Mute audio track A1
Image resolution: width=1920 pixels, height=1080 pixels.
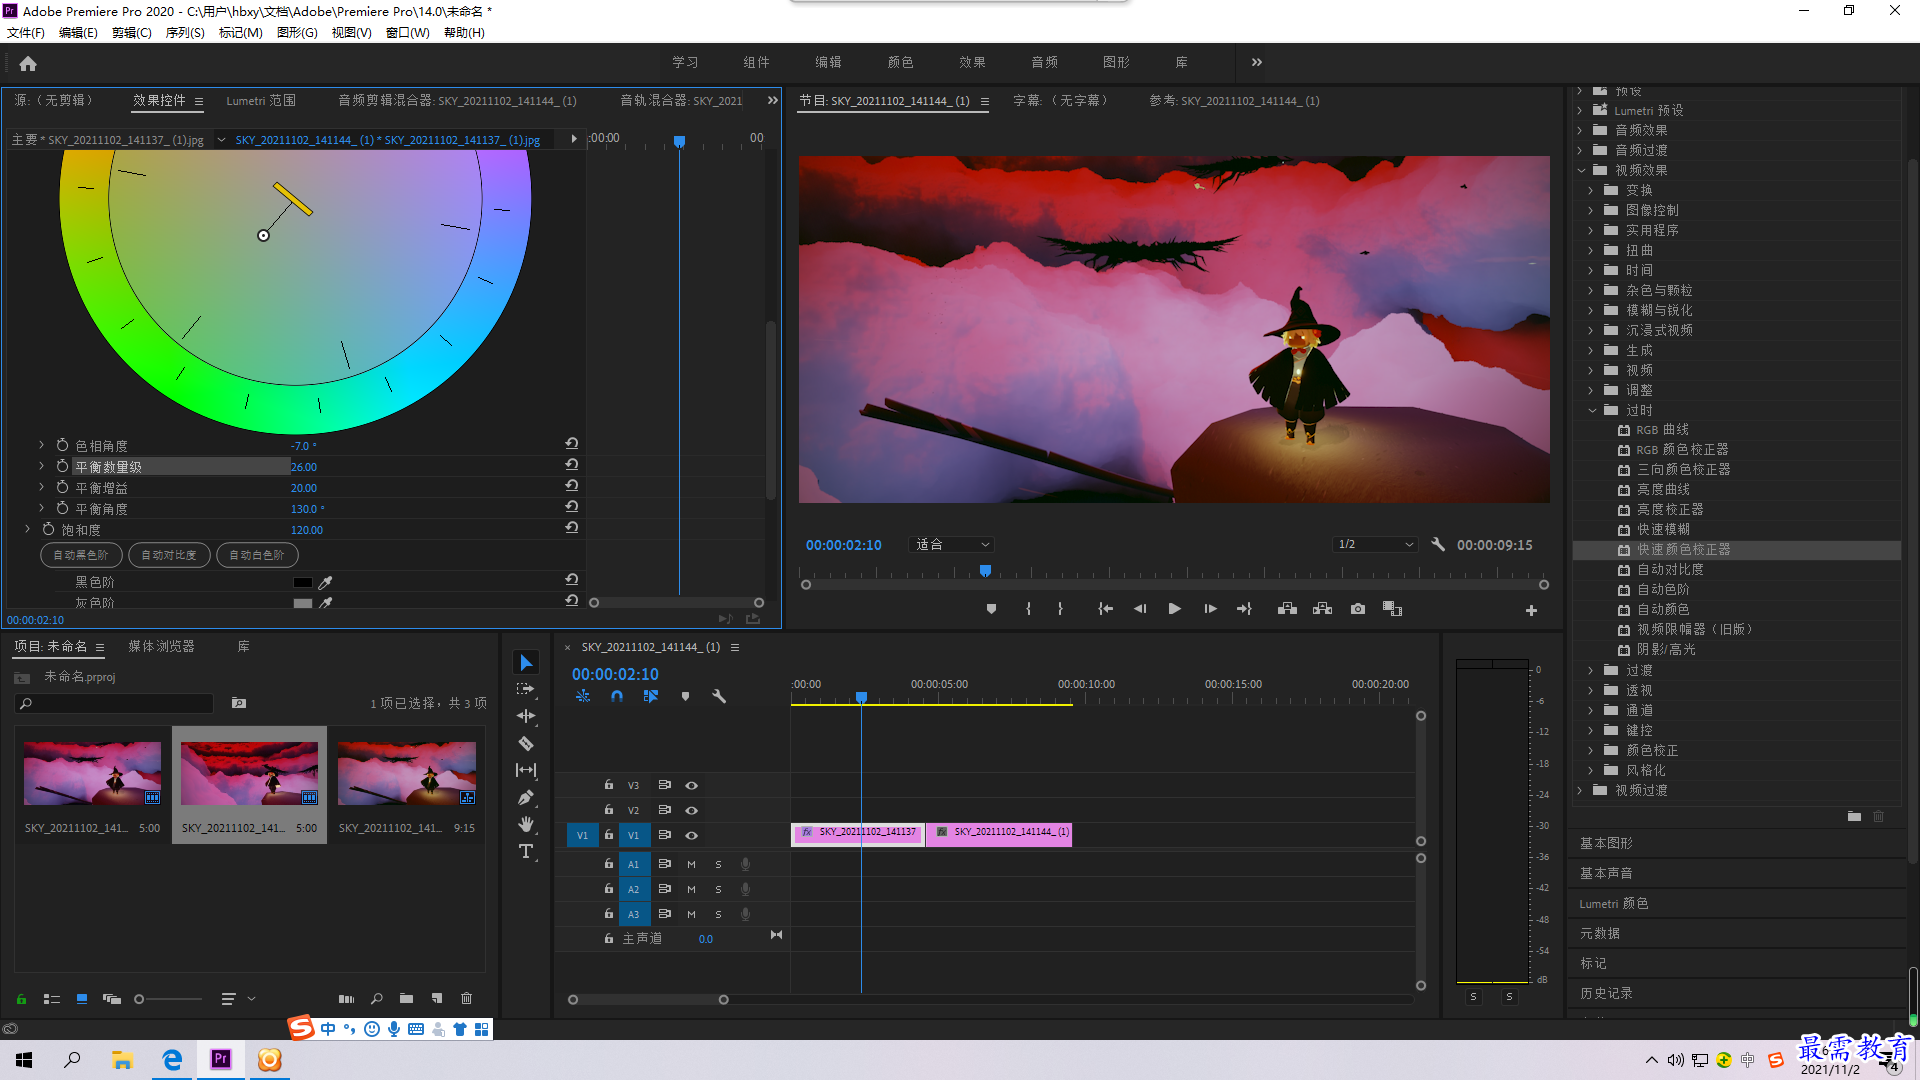click(691, 864)
